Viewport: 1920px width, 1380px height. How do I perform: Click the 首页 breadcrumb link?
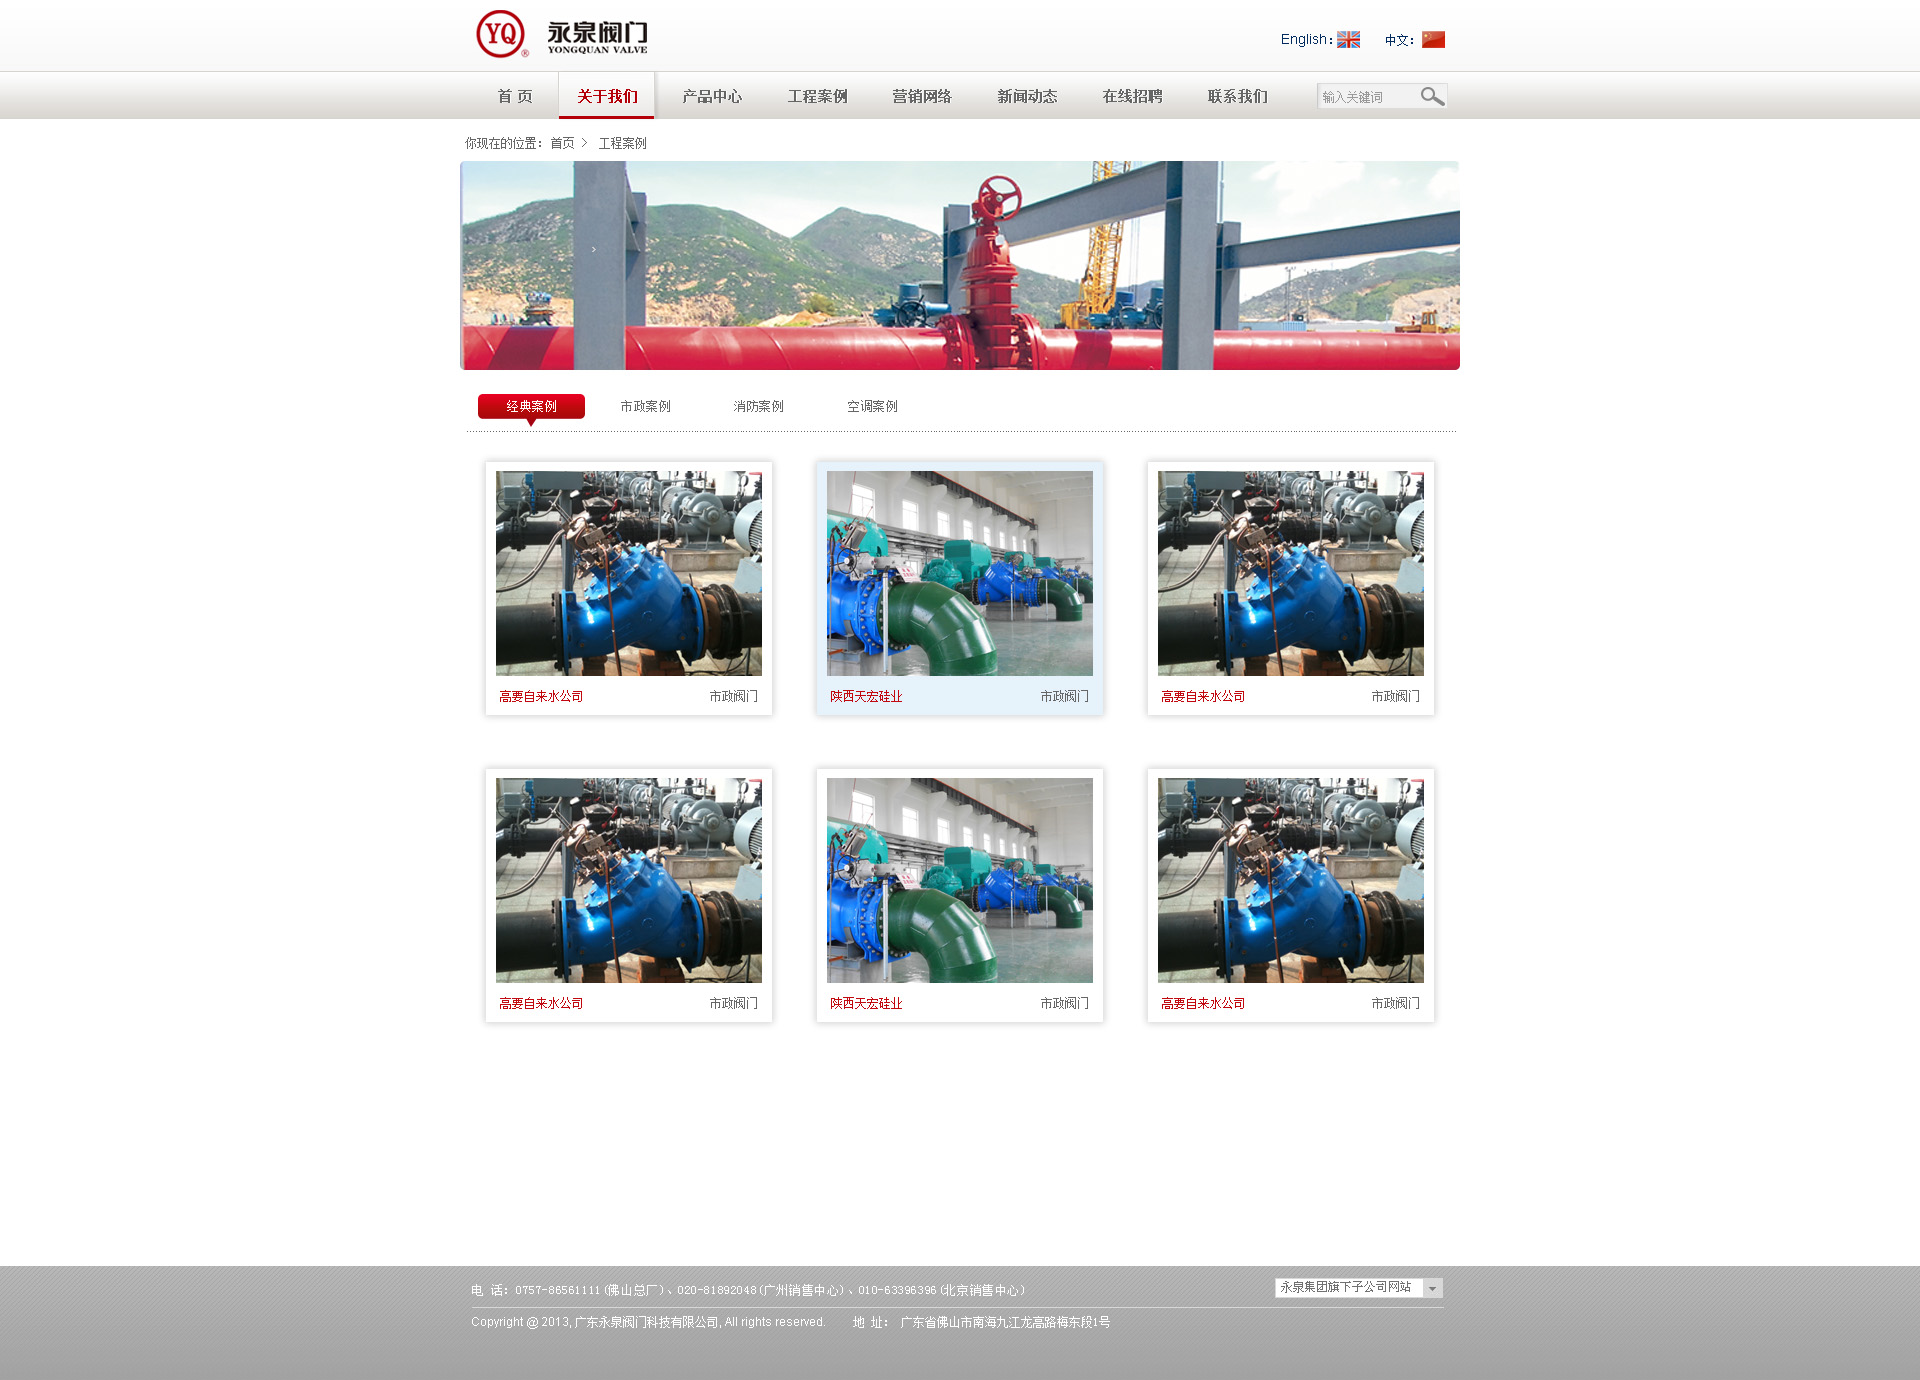click(x=562, y=143)
